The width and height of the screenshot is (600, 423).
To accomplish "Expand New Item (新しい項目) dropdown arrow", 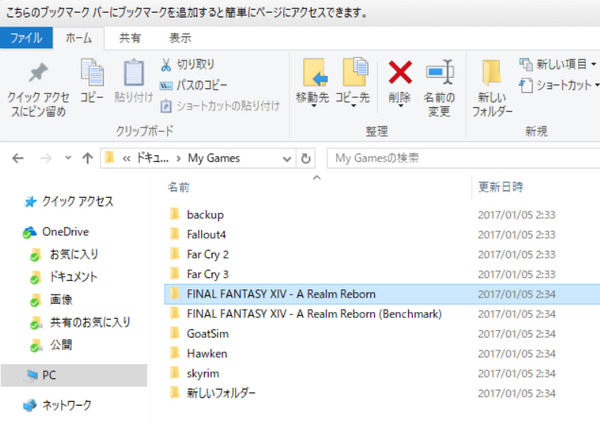I will pos(593,64).
